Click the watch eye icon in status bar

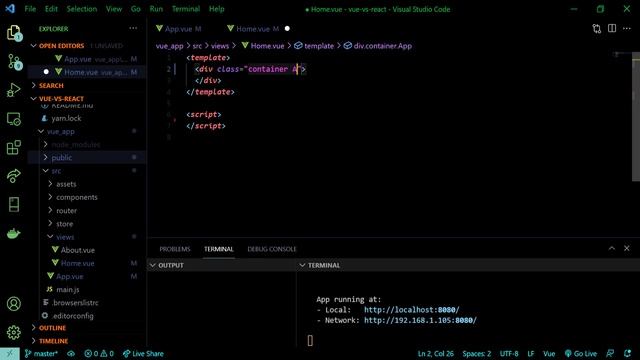(x=71, y=353)
